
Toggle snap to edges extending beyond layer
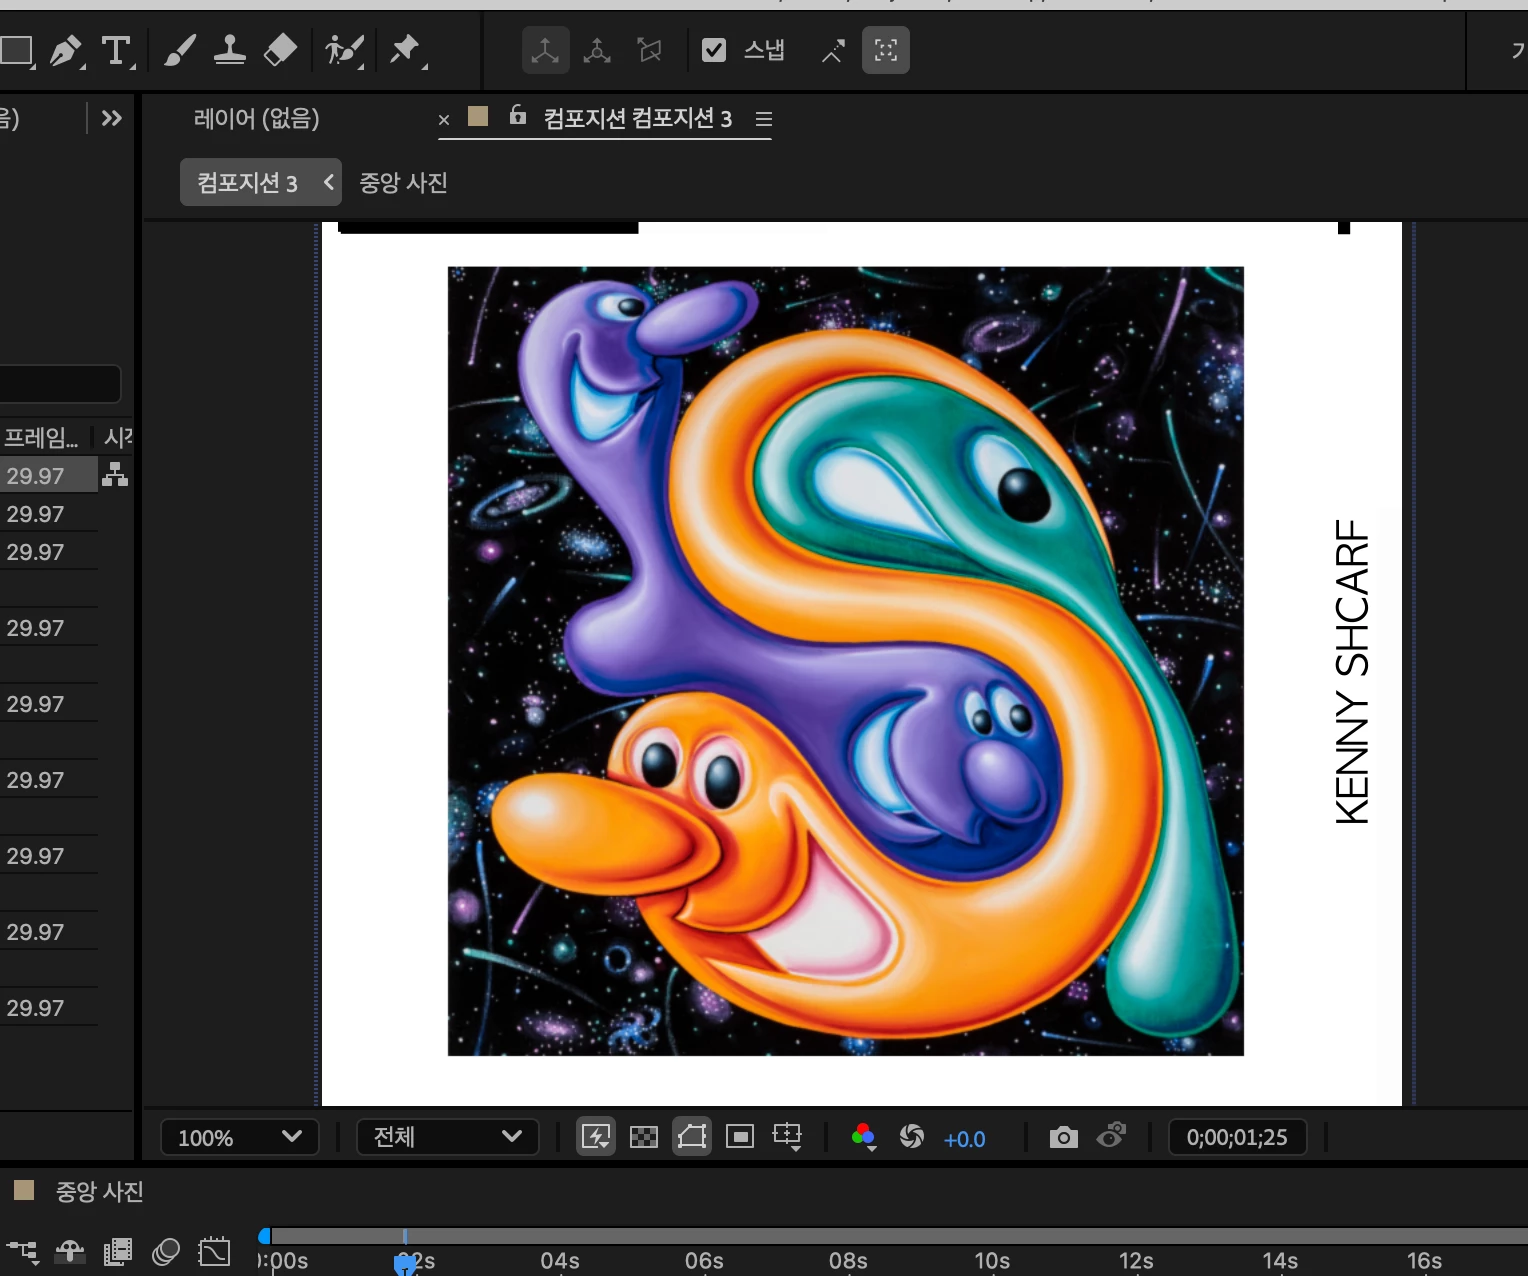[x=833, y=50]
